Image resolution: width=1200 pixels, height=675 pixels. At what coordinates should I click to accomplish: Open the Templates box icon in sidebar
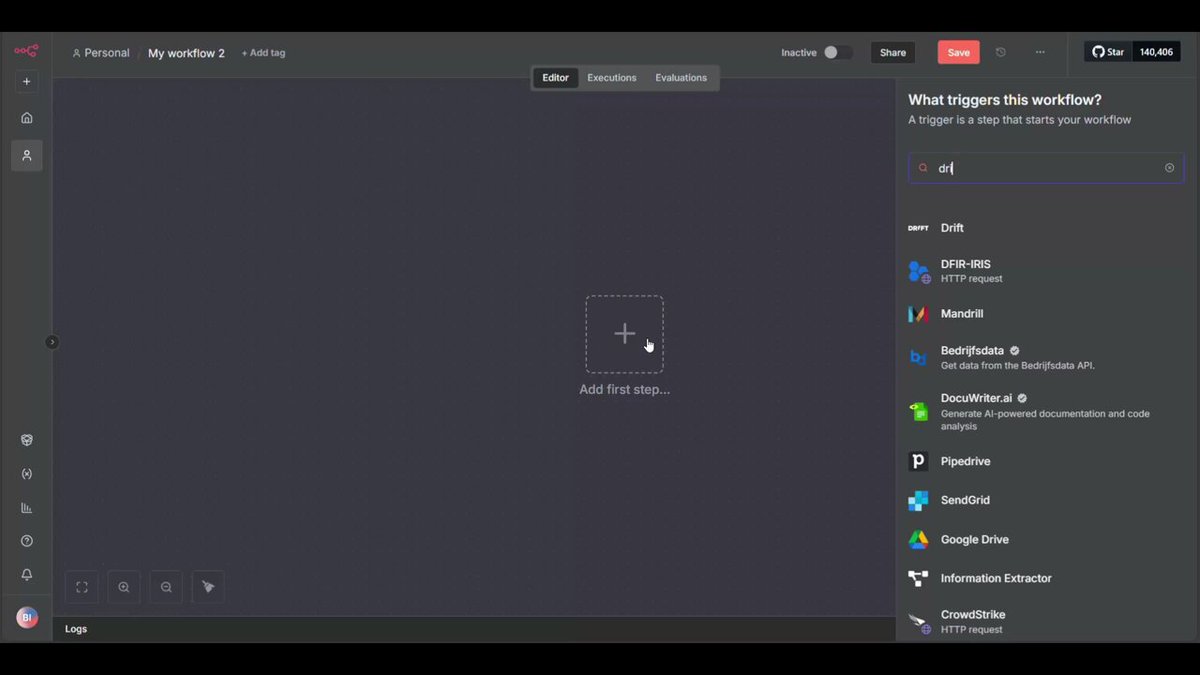(27, 440)
